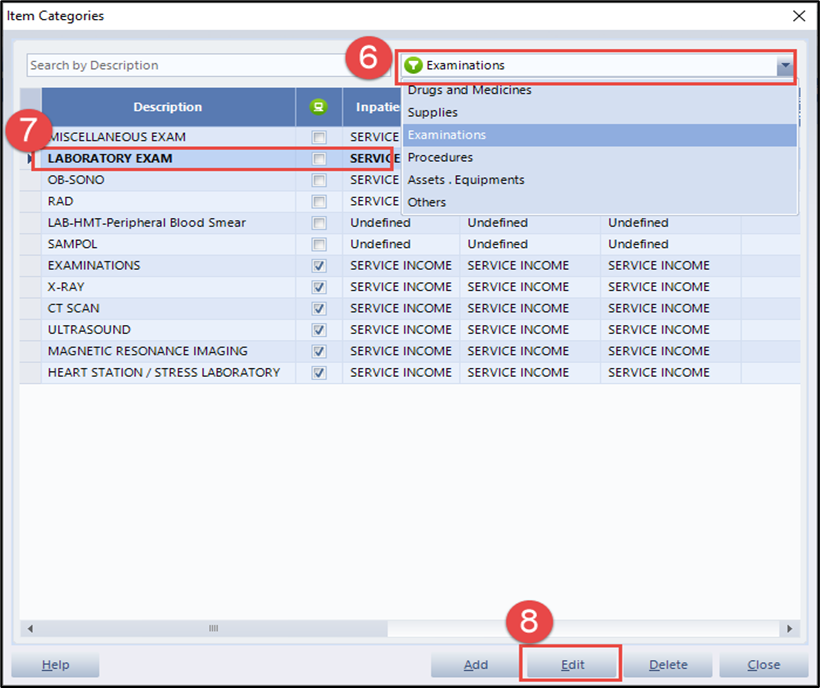Screen dimensions: 820x688
Task: Open Help at the bottom left
Action: coord(55,665)
